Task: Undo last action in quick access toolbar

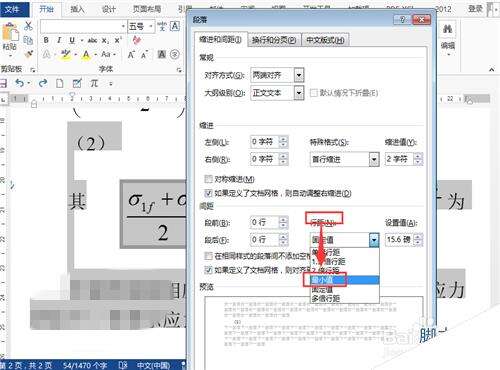Action: tap(19, 83)
